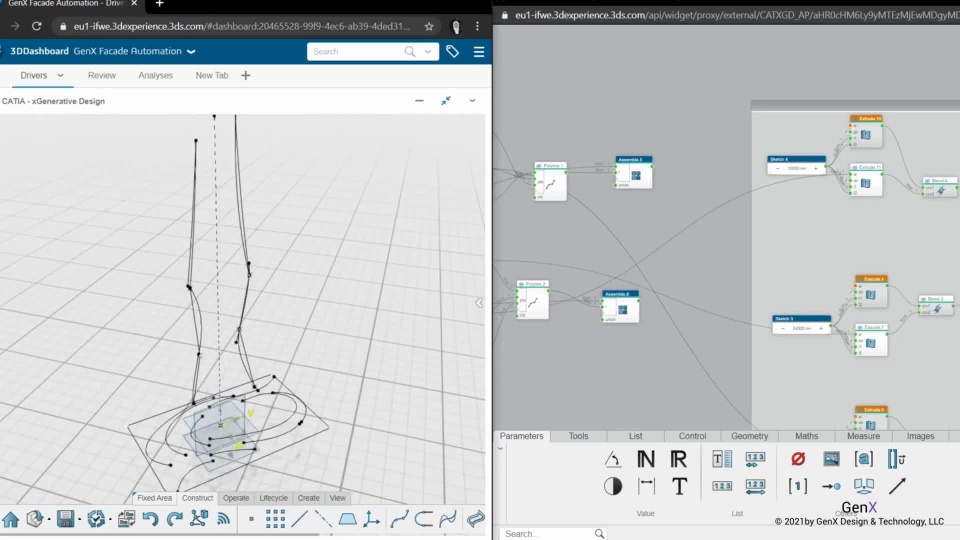This screenshot has height=540, width=960.
Task: Click the Redo arrow icon
Action: click(174, 519)
